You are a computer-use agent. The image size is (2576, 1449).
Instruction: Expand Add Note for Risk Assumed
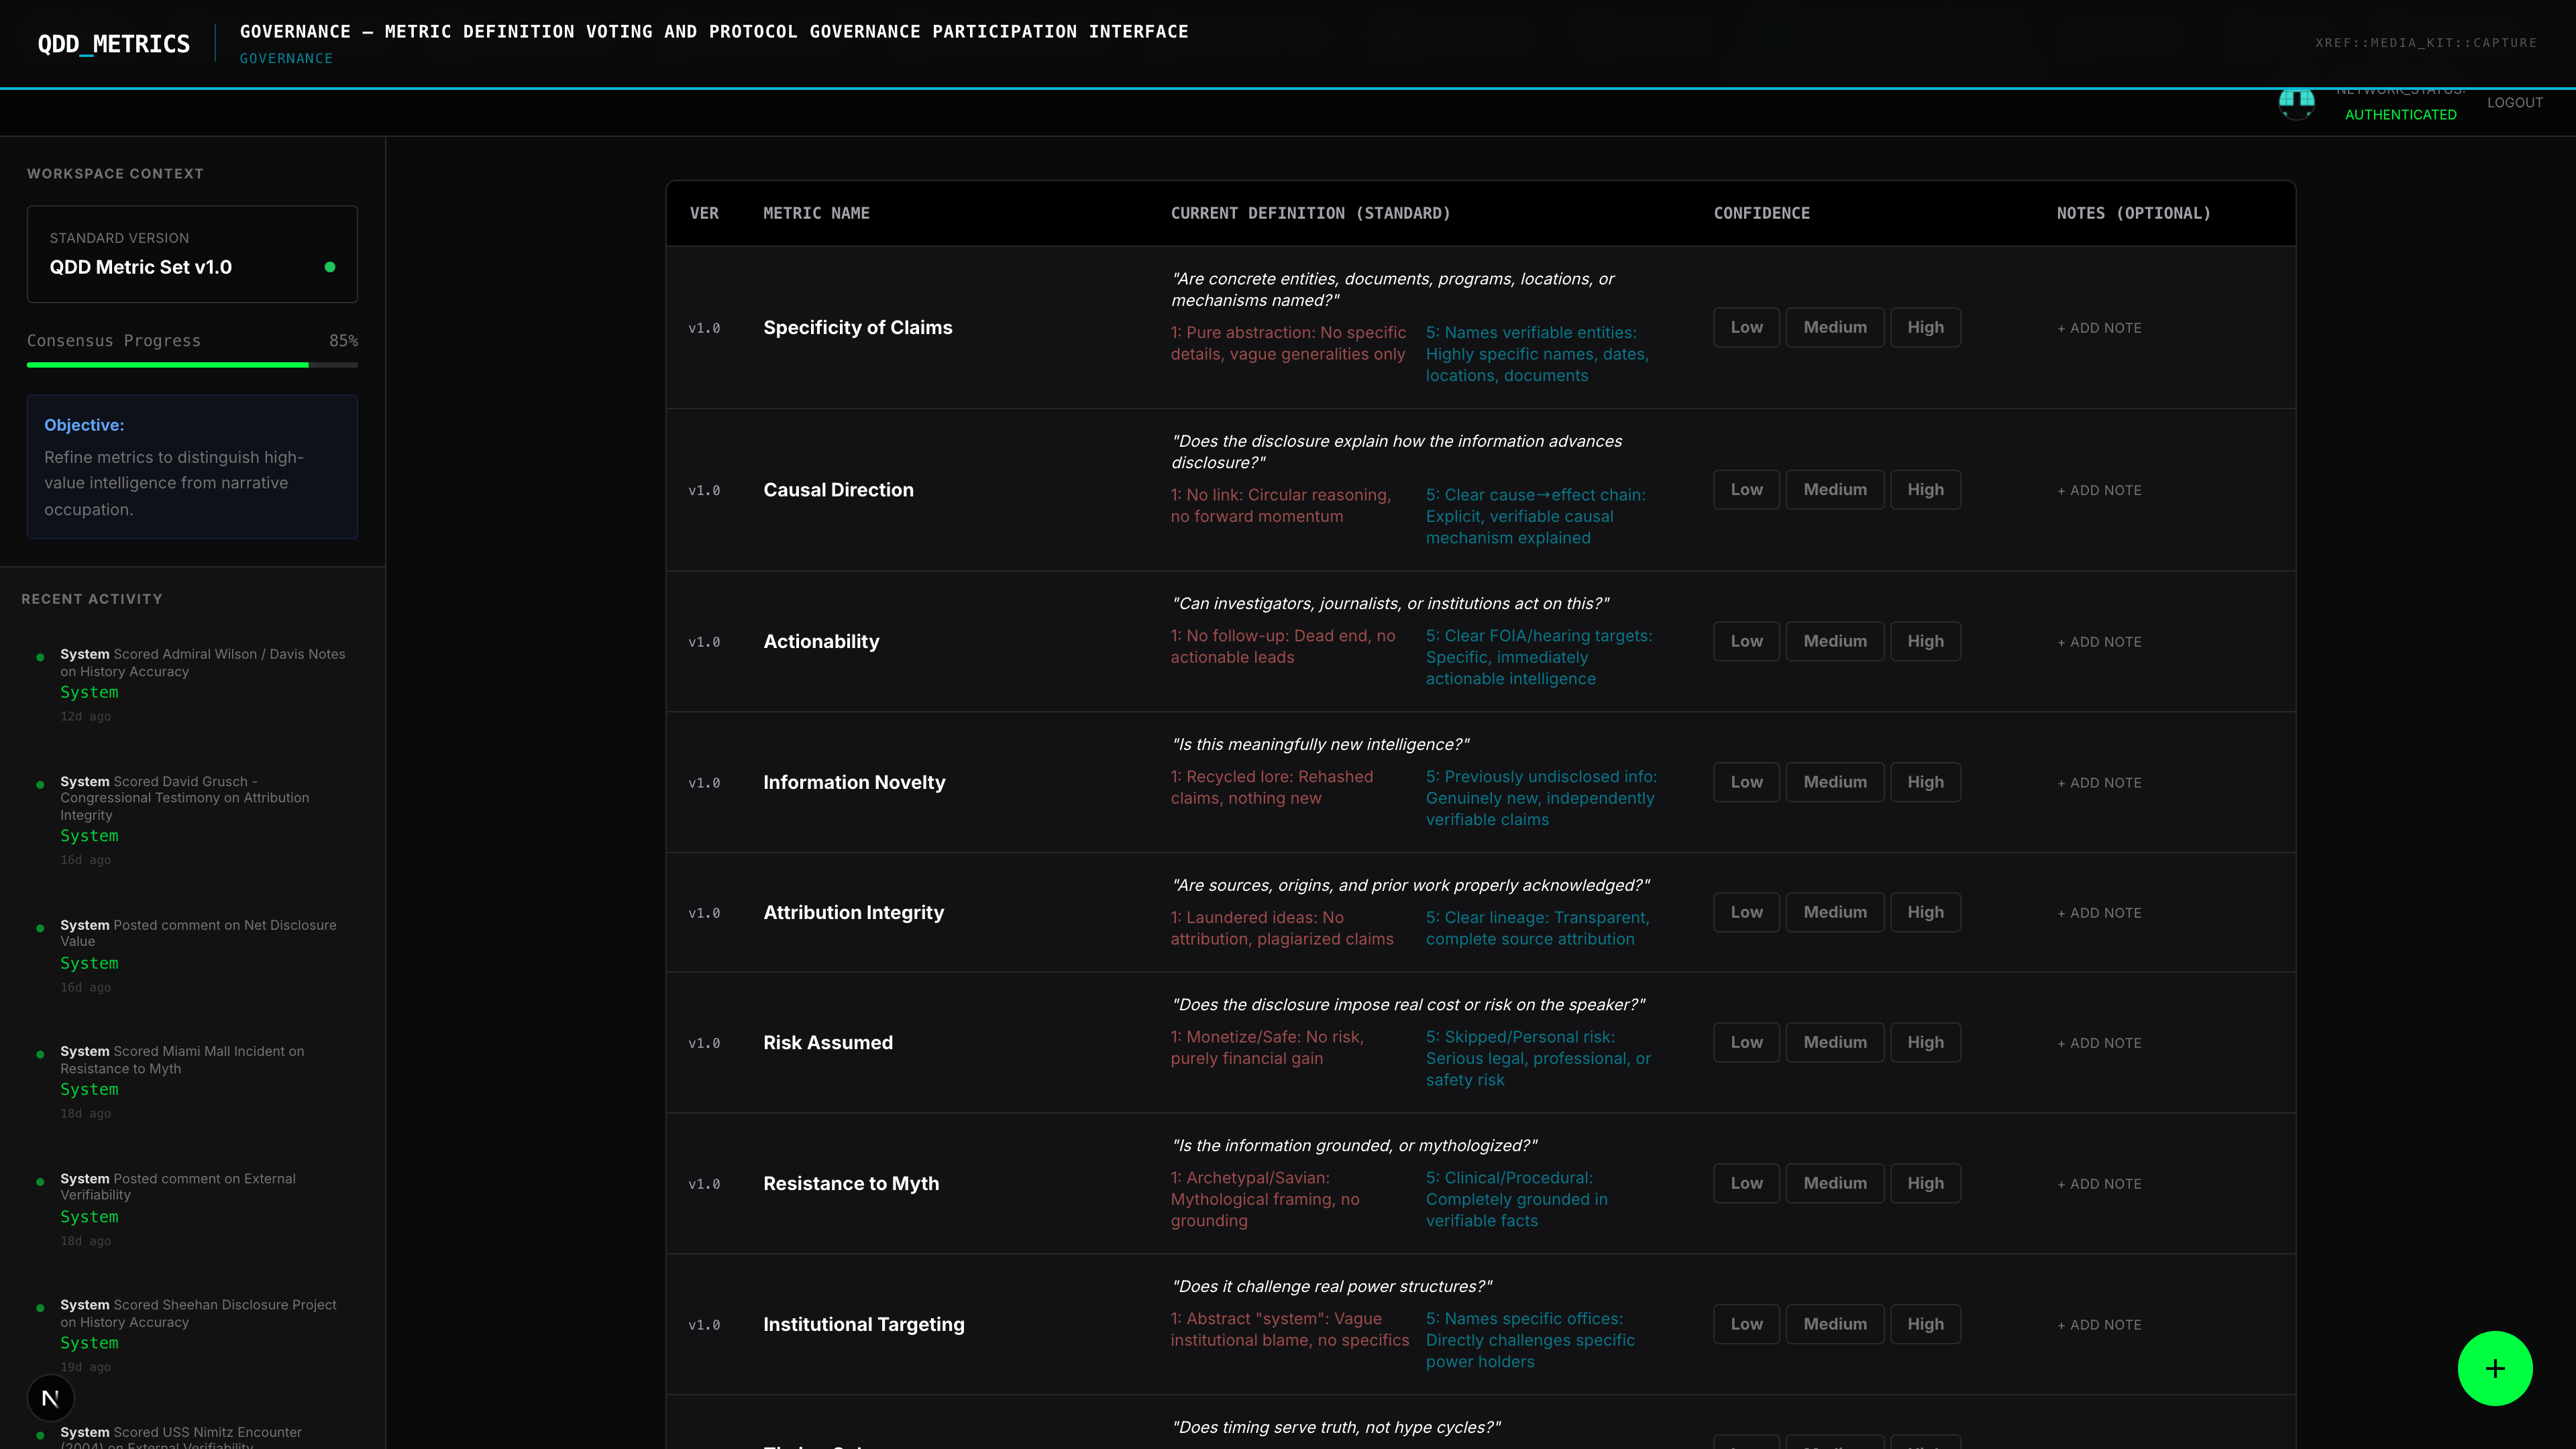[x=2099, y=1043]
